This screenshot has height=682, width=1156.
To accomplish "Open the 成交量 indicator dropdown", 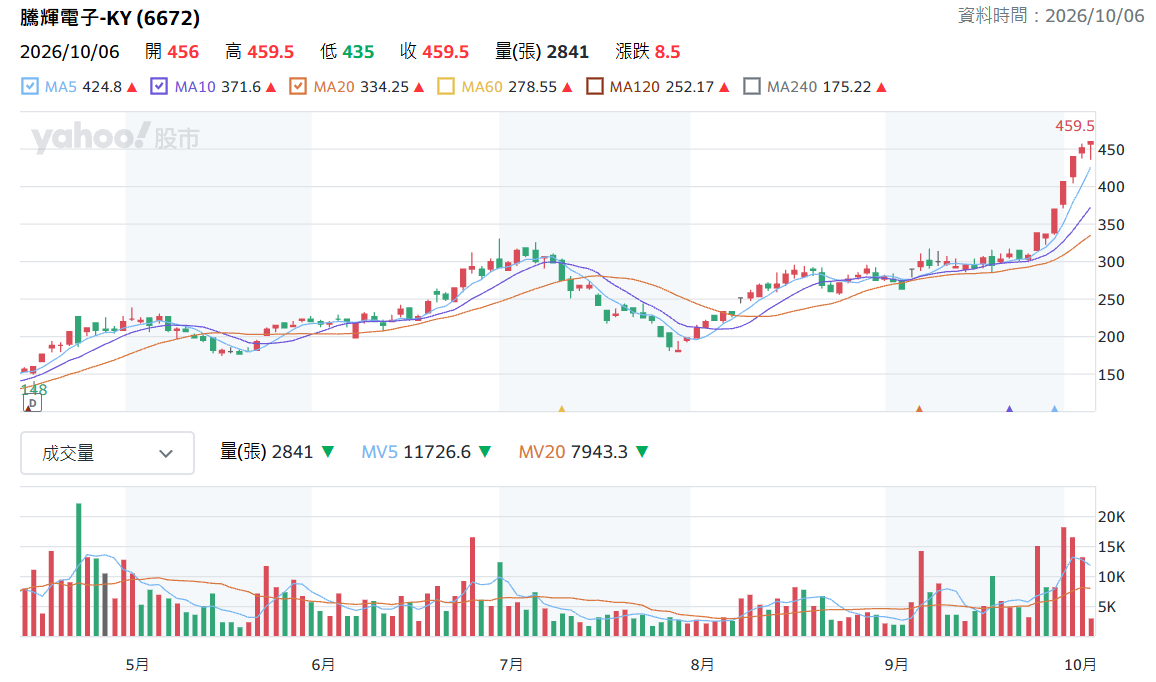I will 108,453.
